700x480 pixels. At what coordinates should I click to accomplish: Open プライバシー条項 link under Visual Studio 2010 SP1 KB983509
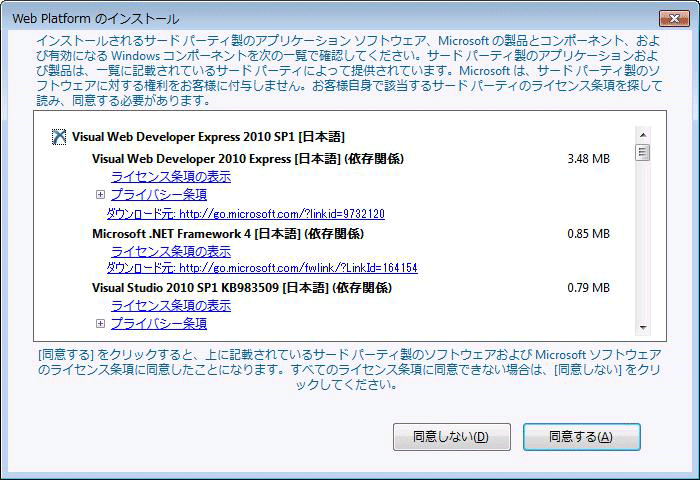tap(159, 323)
